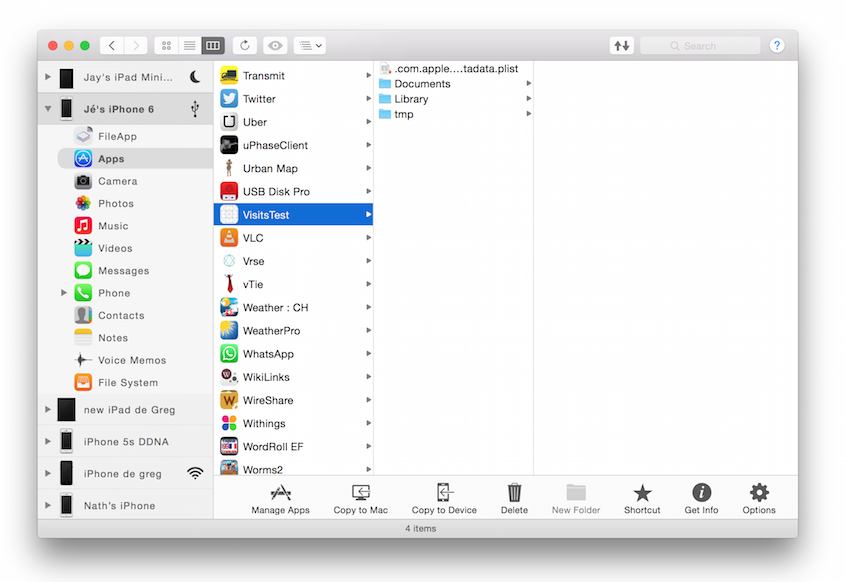846x582 pixels.
Task: Select Apps in the sidebar
Action: click(x=135, y=159)
